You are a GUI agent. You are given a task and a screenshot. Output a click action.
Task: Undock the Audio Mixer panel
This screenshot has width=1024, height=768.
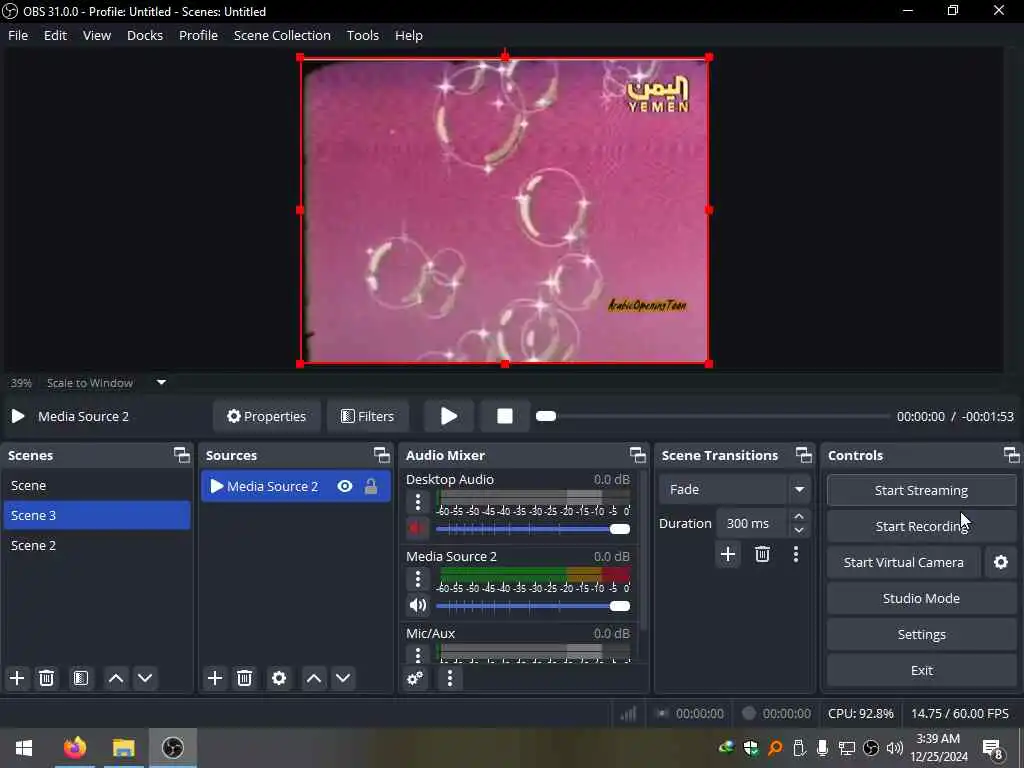coord(637,455)
